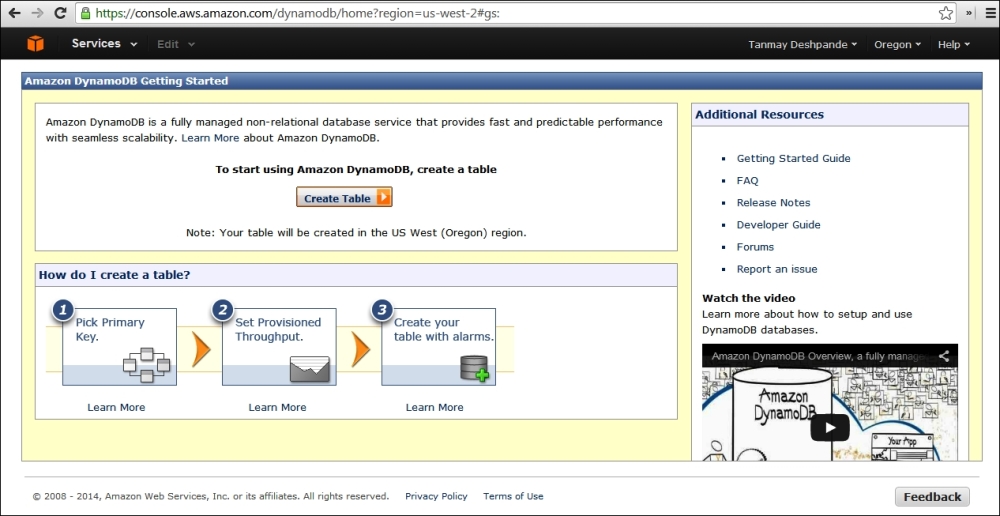This screenshot has width=1000, height=516.
Task: Expand the Tanmay Deshpande account menu
Action: 802,45
